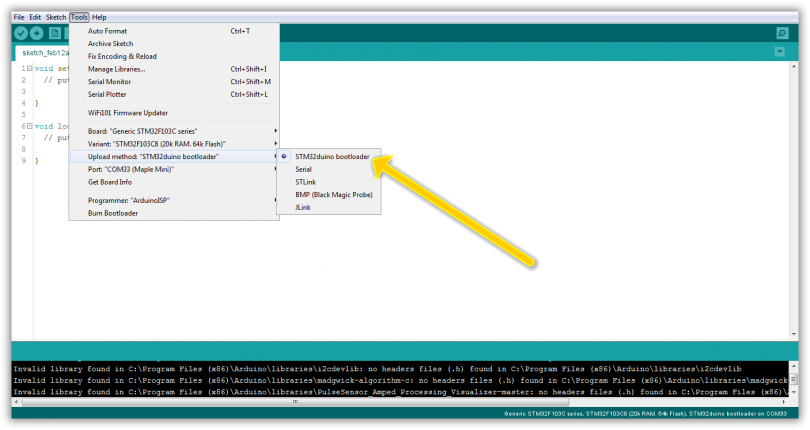Image resolution: width=810 pixels, height=430 pixels.
Task: Click the New sketch icon
Action: click(54, 33)
